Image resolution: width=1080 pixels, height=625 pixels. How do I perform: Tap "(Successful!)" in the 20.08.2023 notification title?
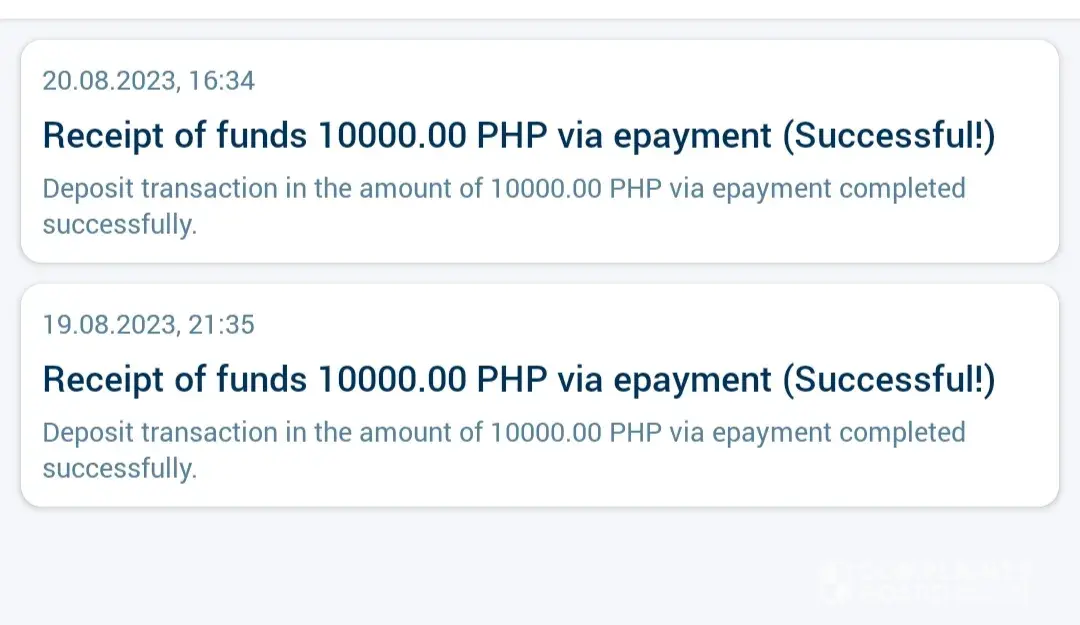(888, 136)
